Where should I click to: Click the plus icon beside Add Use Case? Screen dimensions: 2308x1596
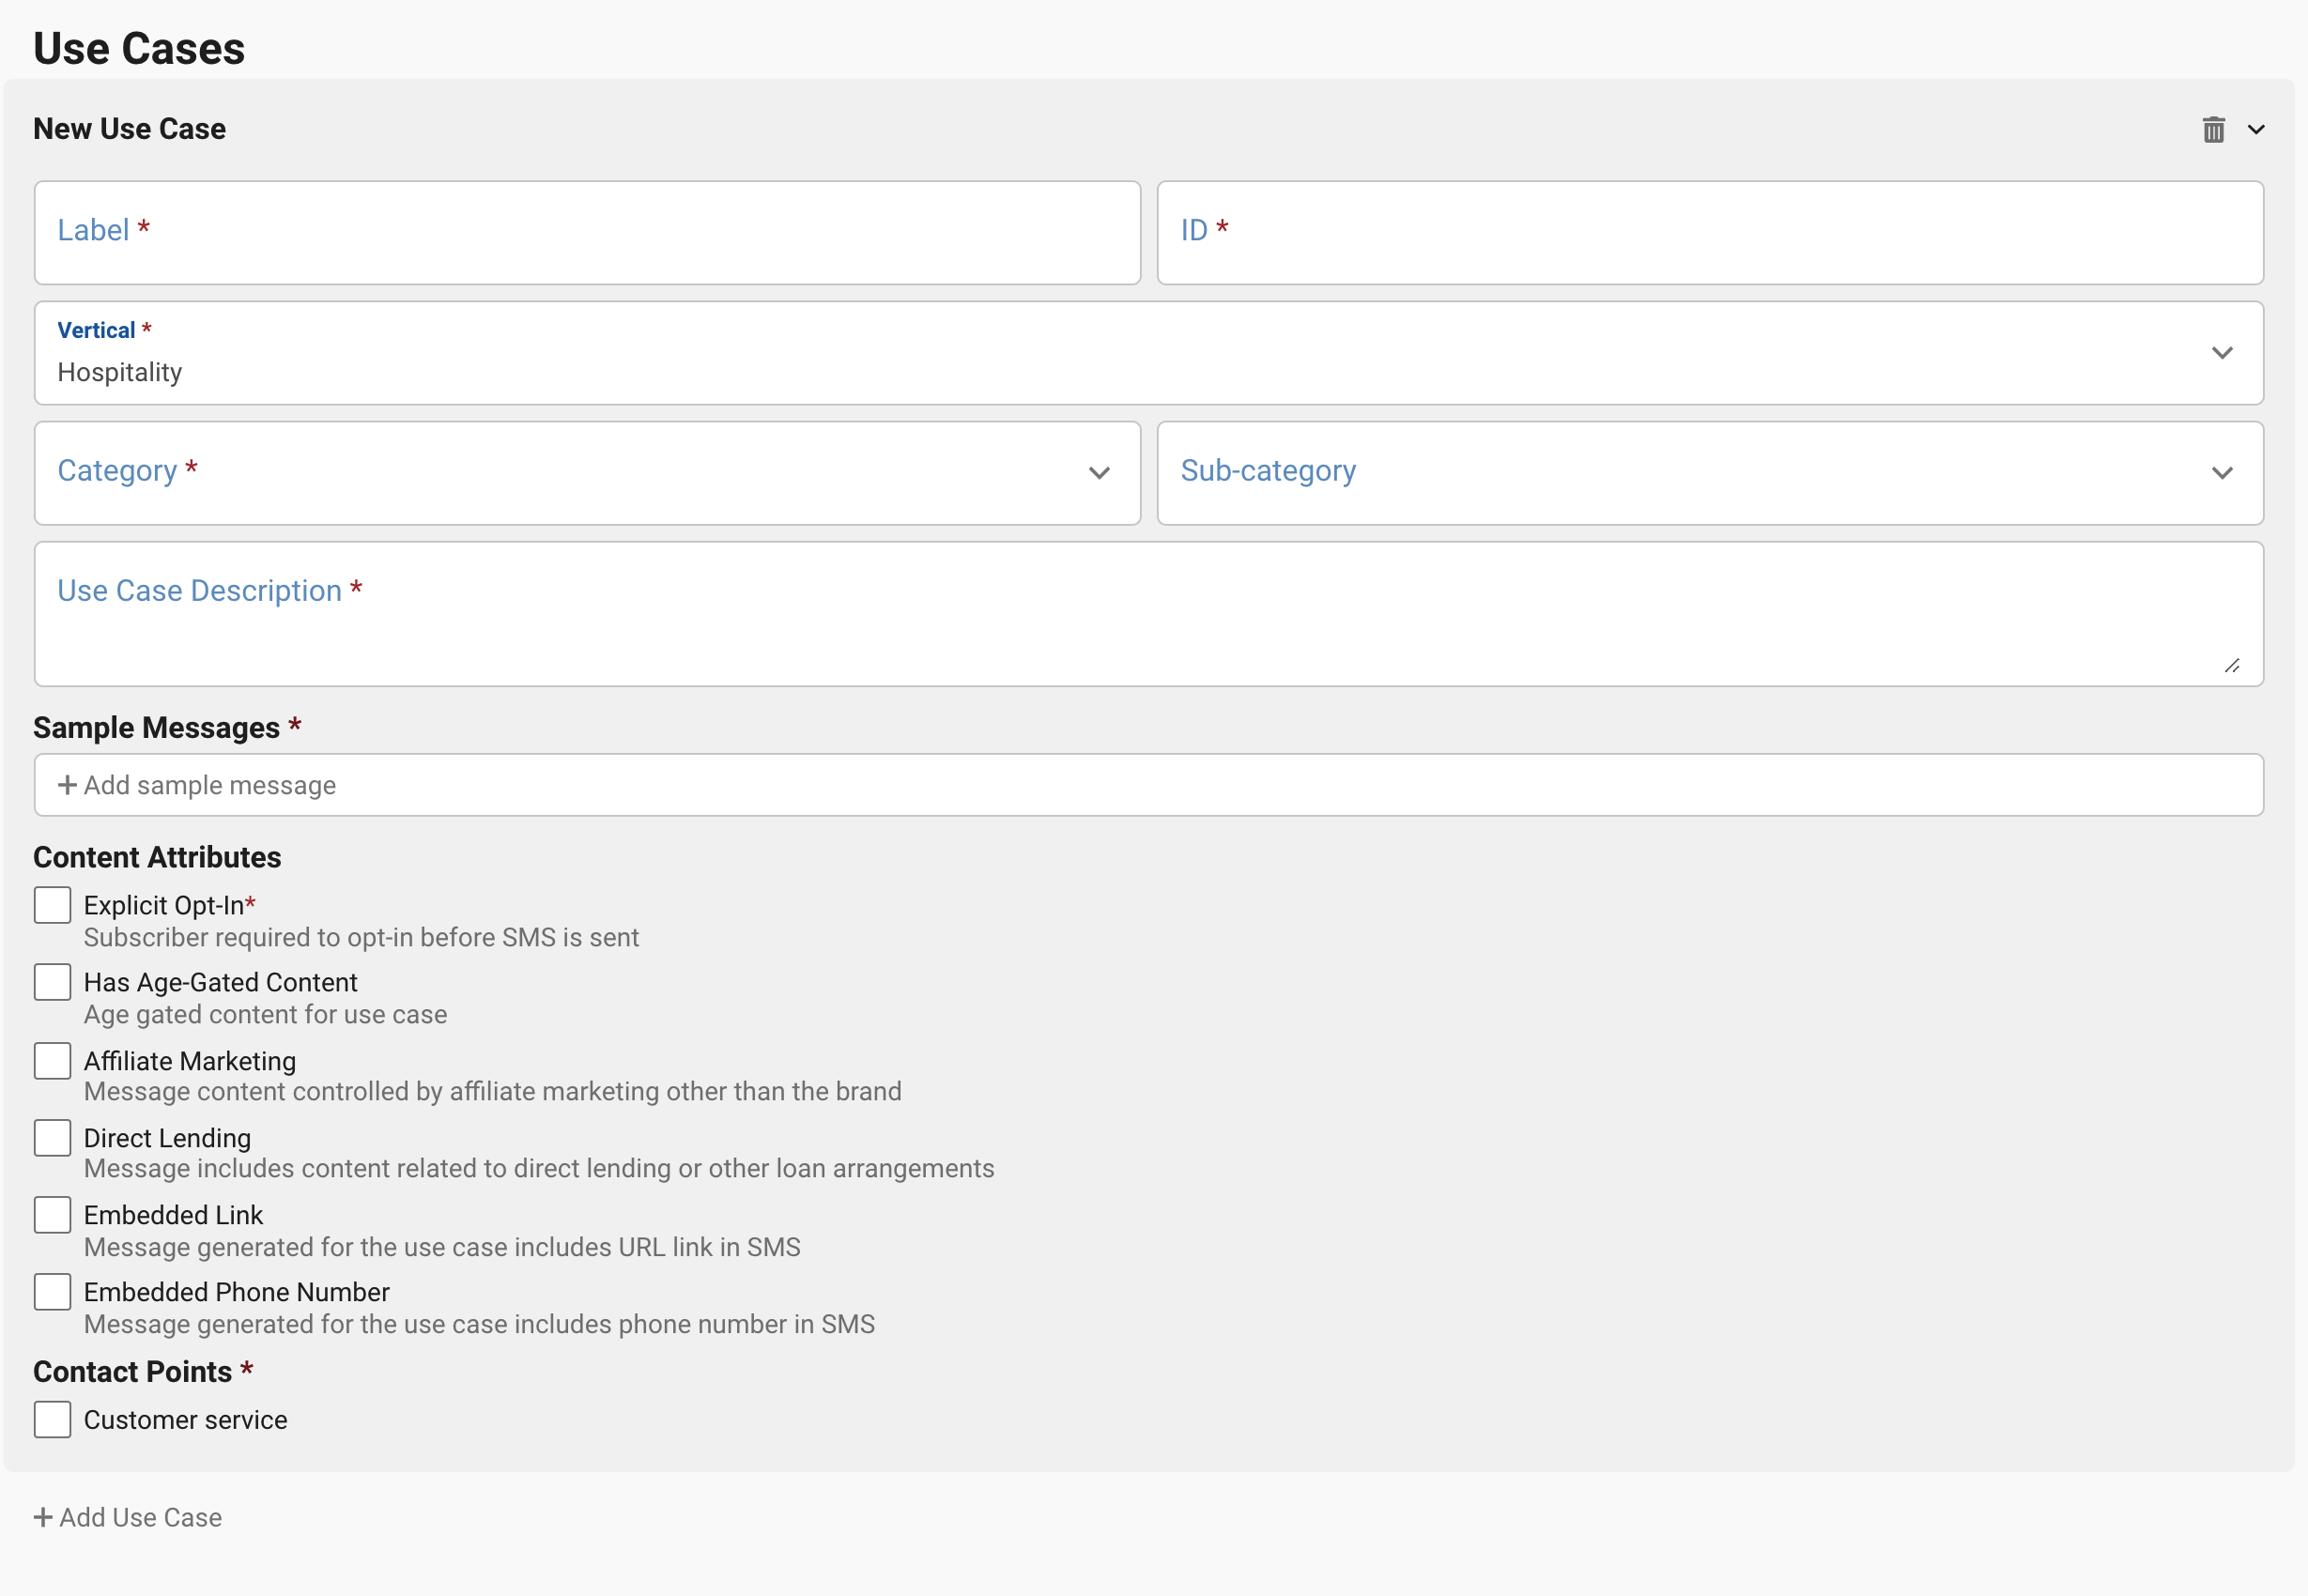click(x=43, y=1517)
